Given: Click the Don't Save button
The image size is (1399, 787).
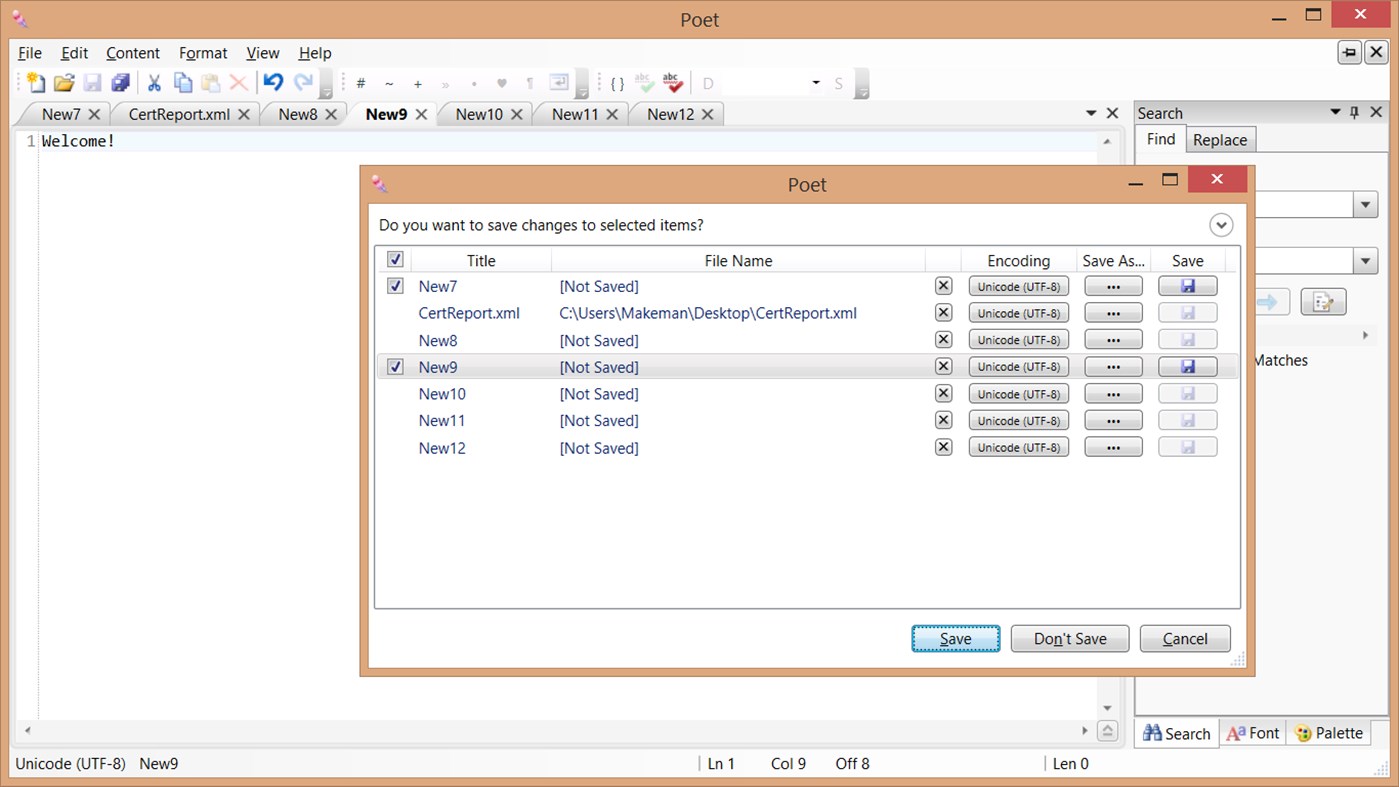Looking at the screenshot, I should [1069, 638].
